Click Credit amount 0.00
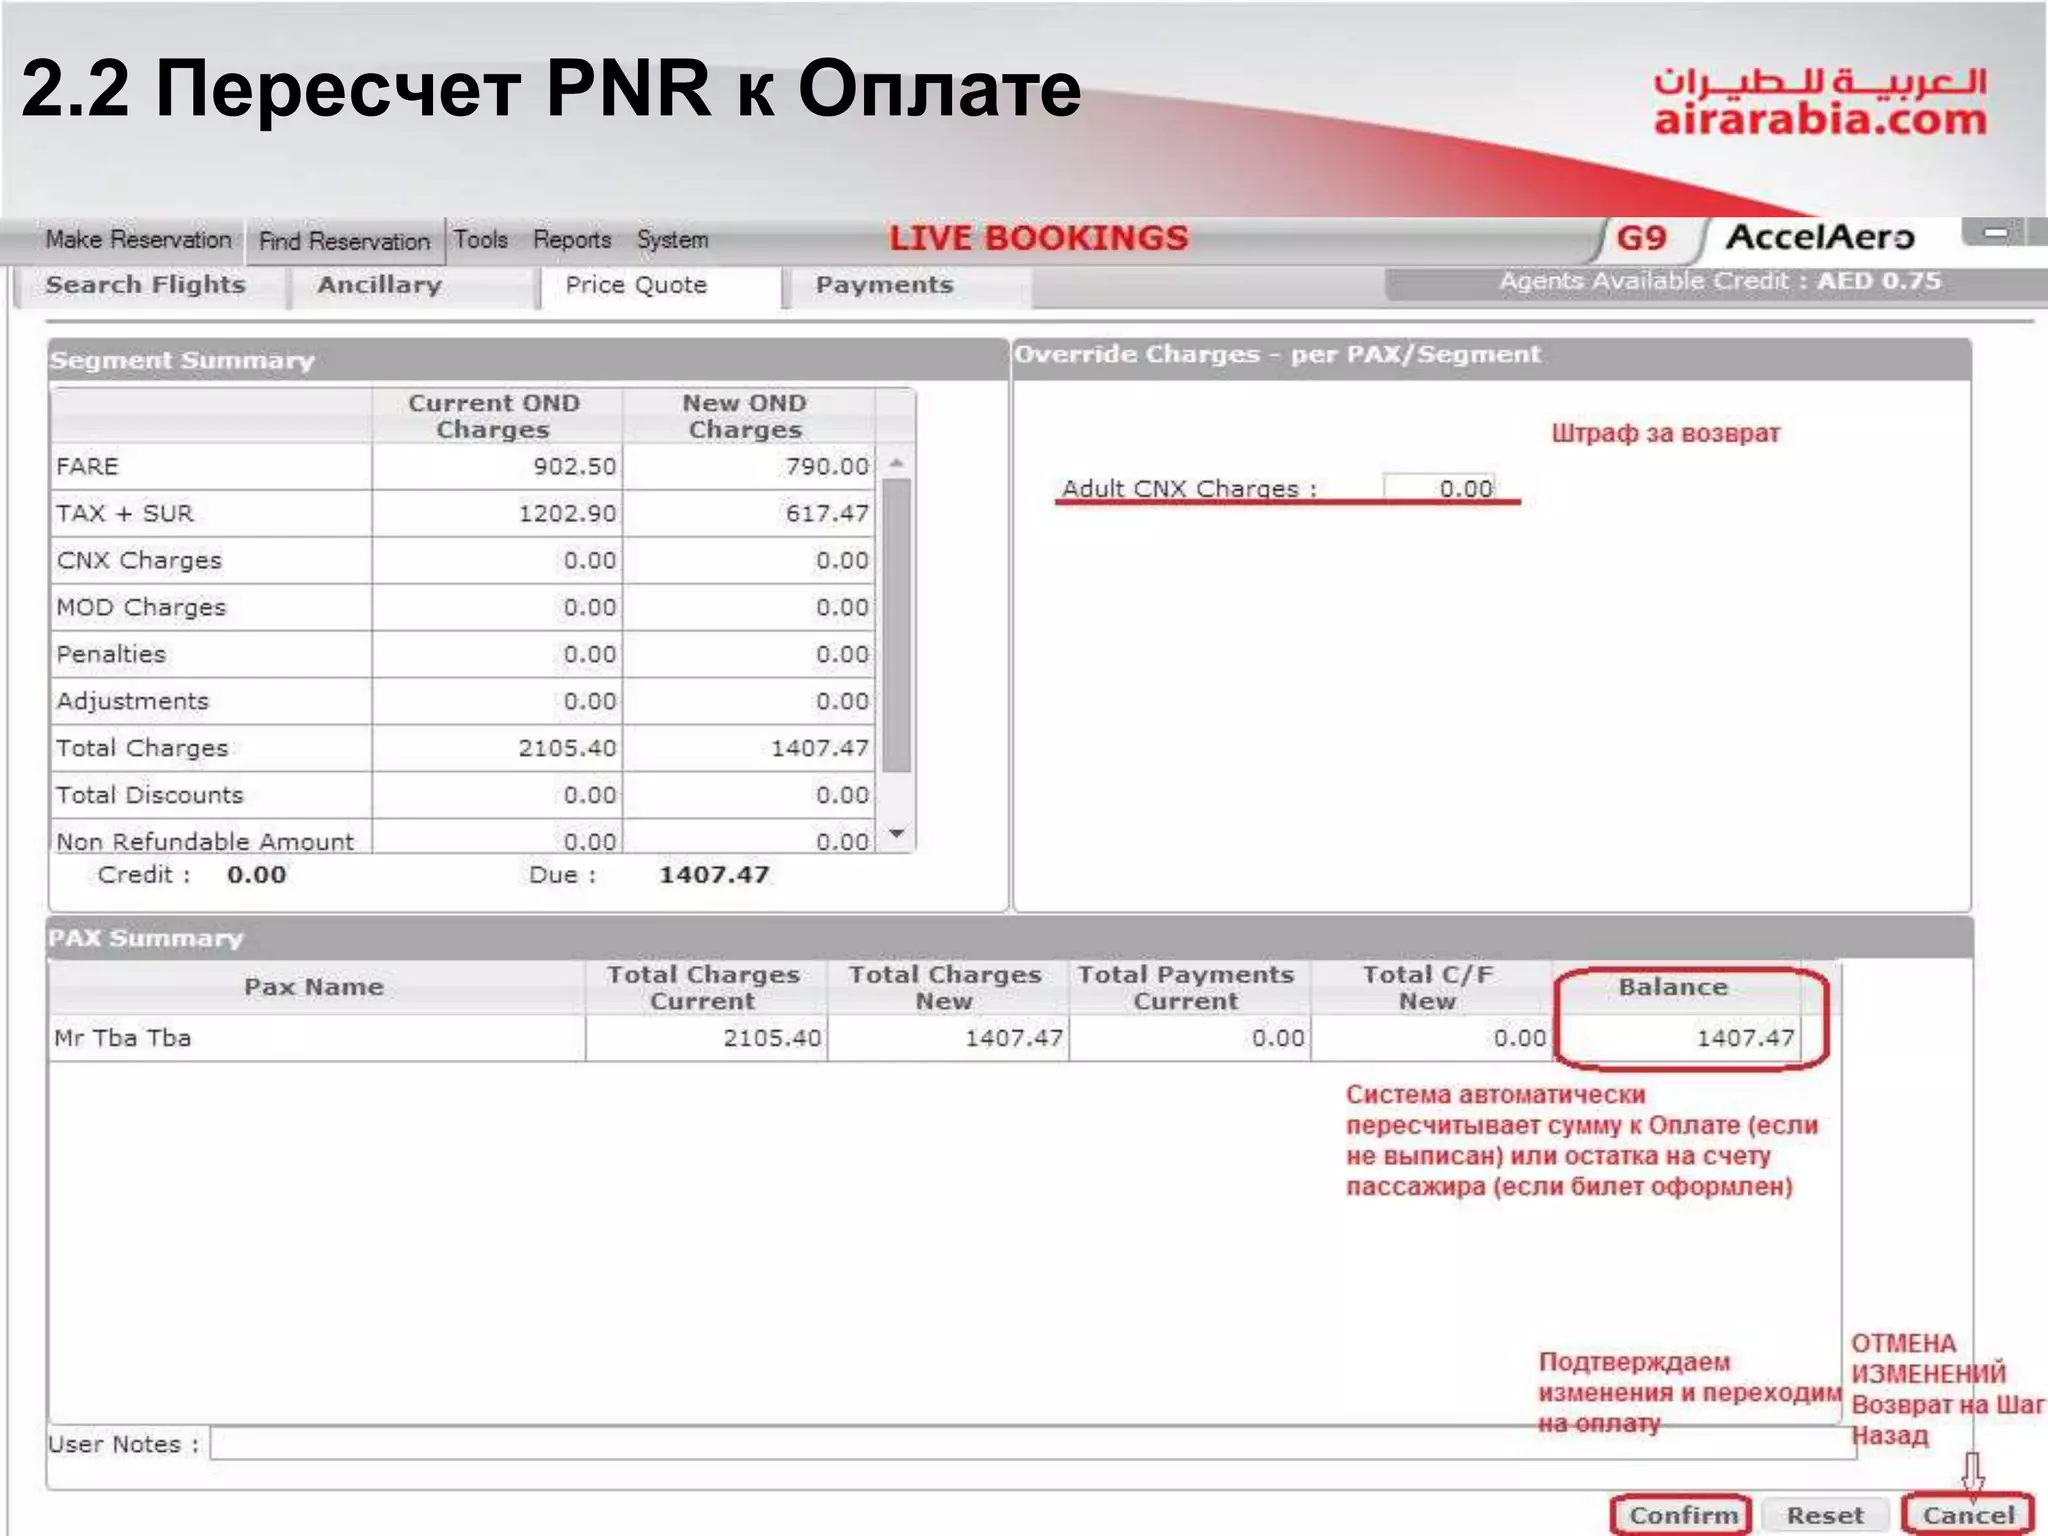2048x1536 pixels. (256, 875)
